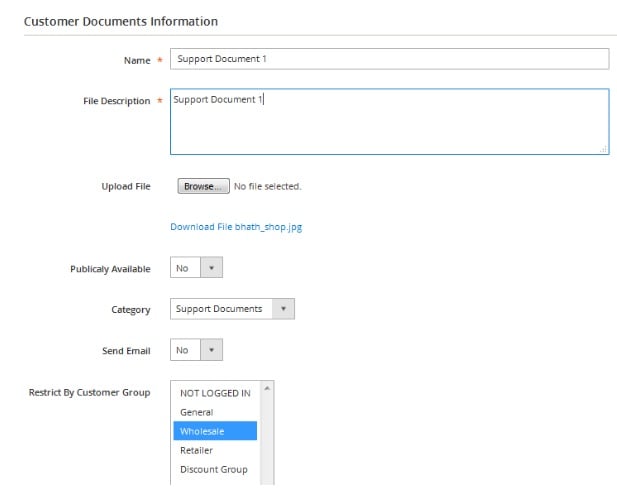The height and width of the screenshot is (489, 617).
Task: Click the 'No file selected.' text
Action: point(268,186)
